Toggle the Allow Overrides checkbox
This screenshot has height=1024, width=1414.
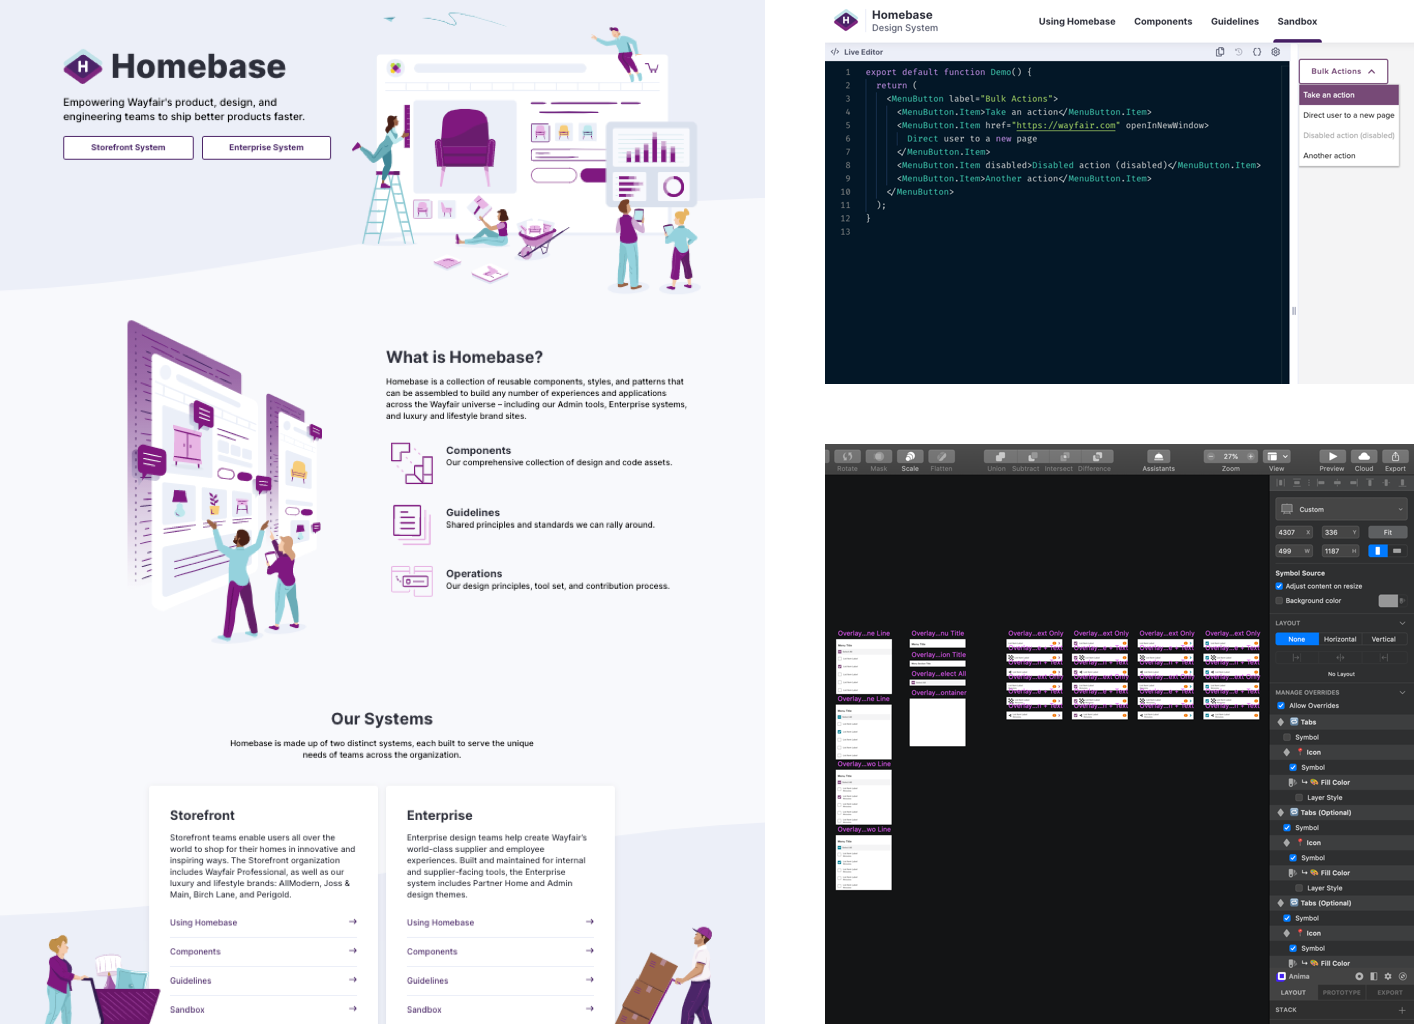[1281, 705]
